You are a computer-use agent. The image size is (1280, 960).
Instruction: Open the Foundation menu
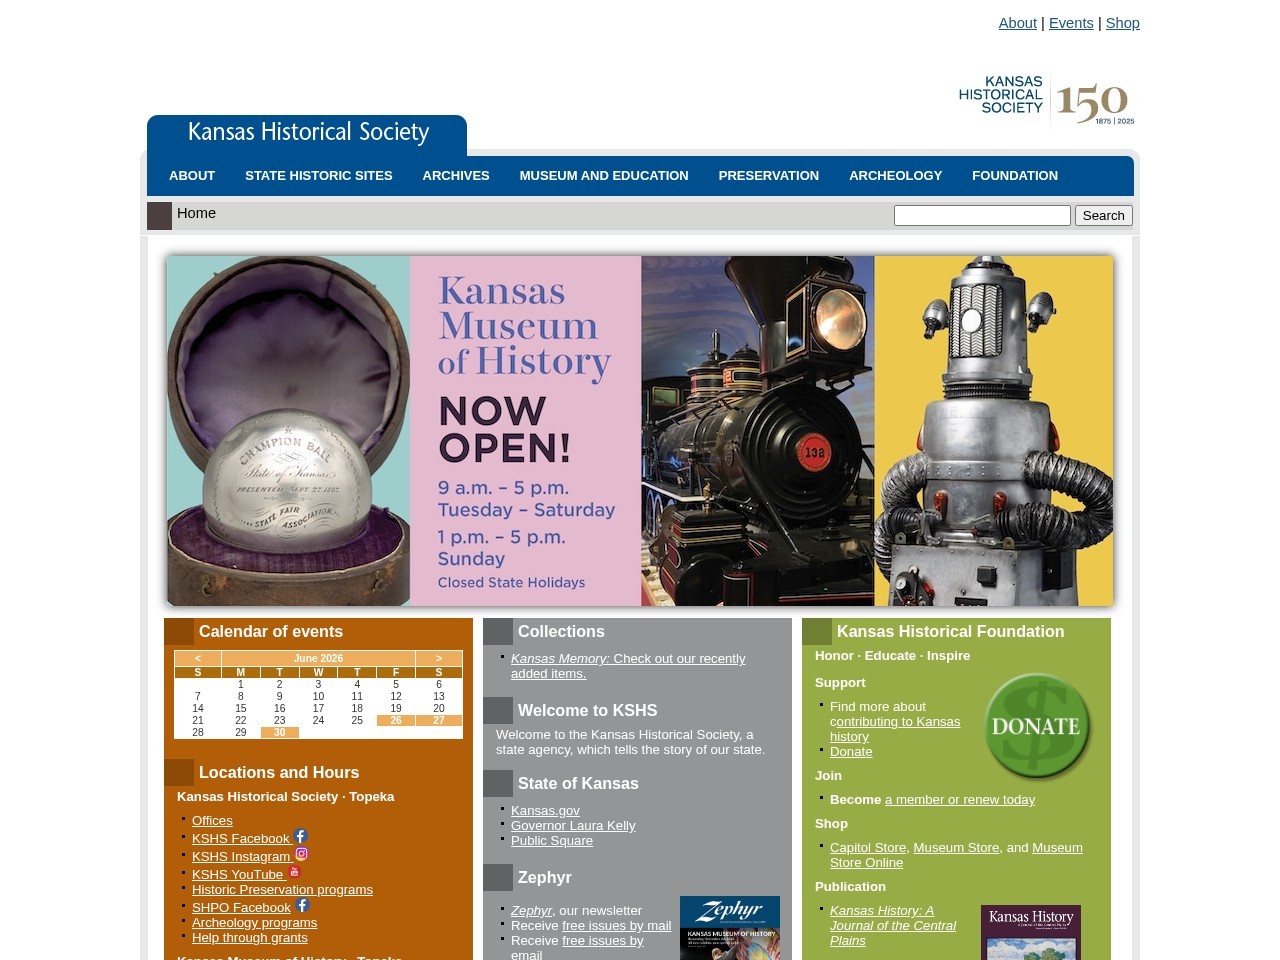[x=1015, y=176]
